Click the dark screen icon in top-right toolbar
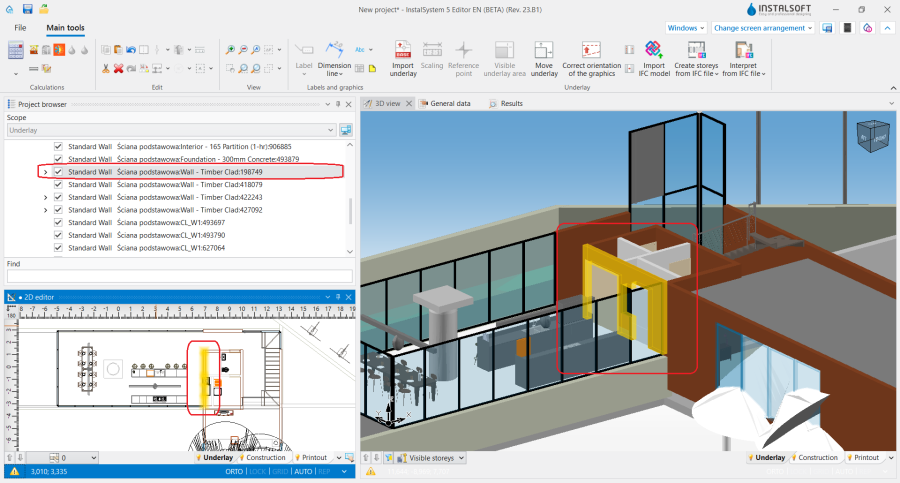Image resolution: width=900 pixels, height=483 pixels. (x=847, y=28)
